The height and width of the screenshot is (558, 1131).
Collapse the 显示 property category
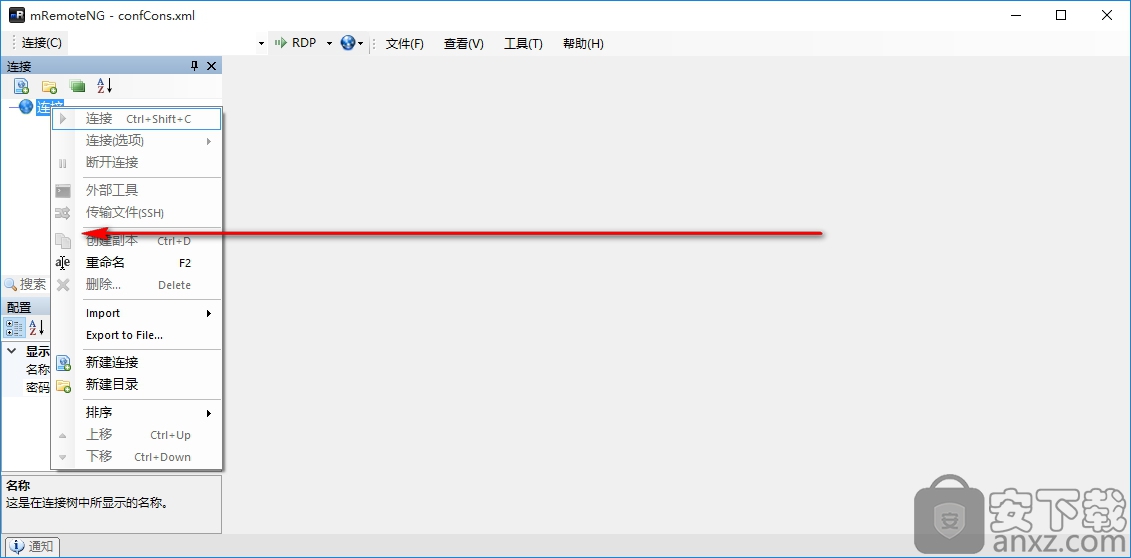(12, 351)
